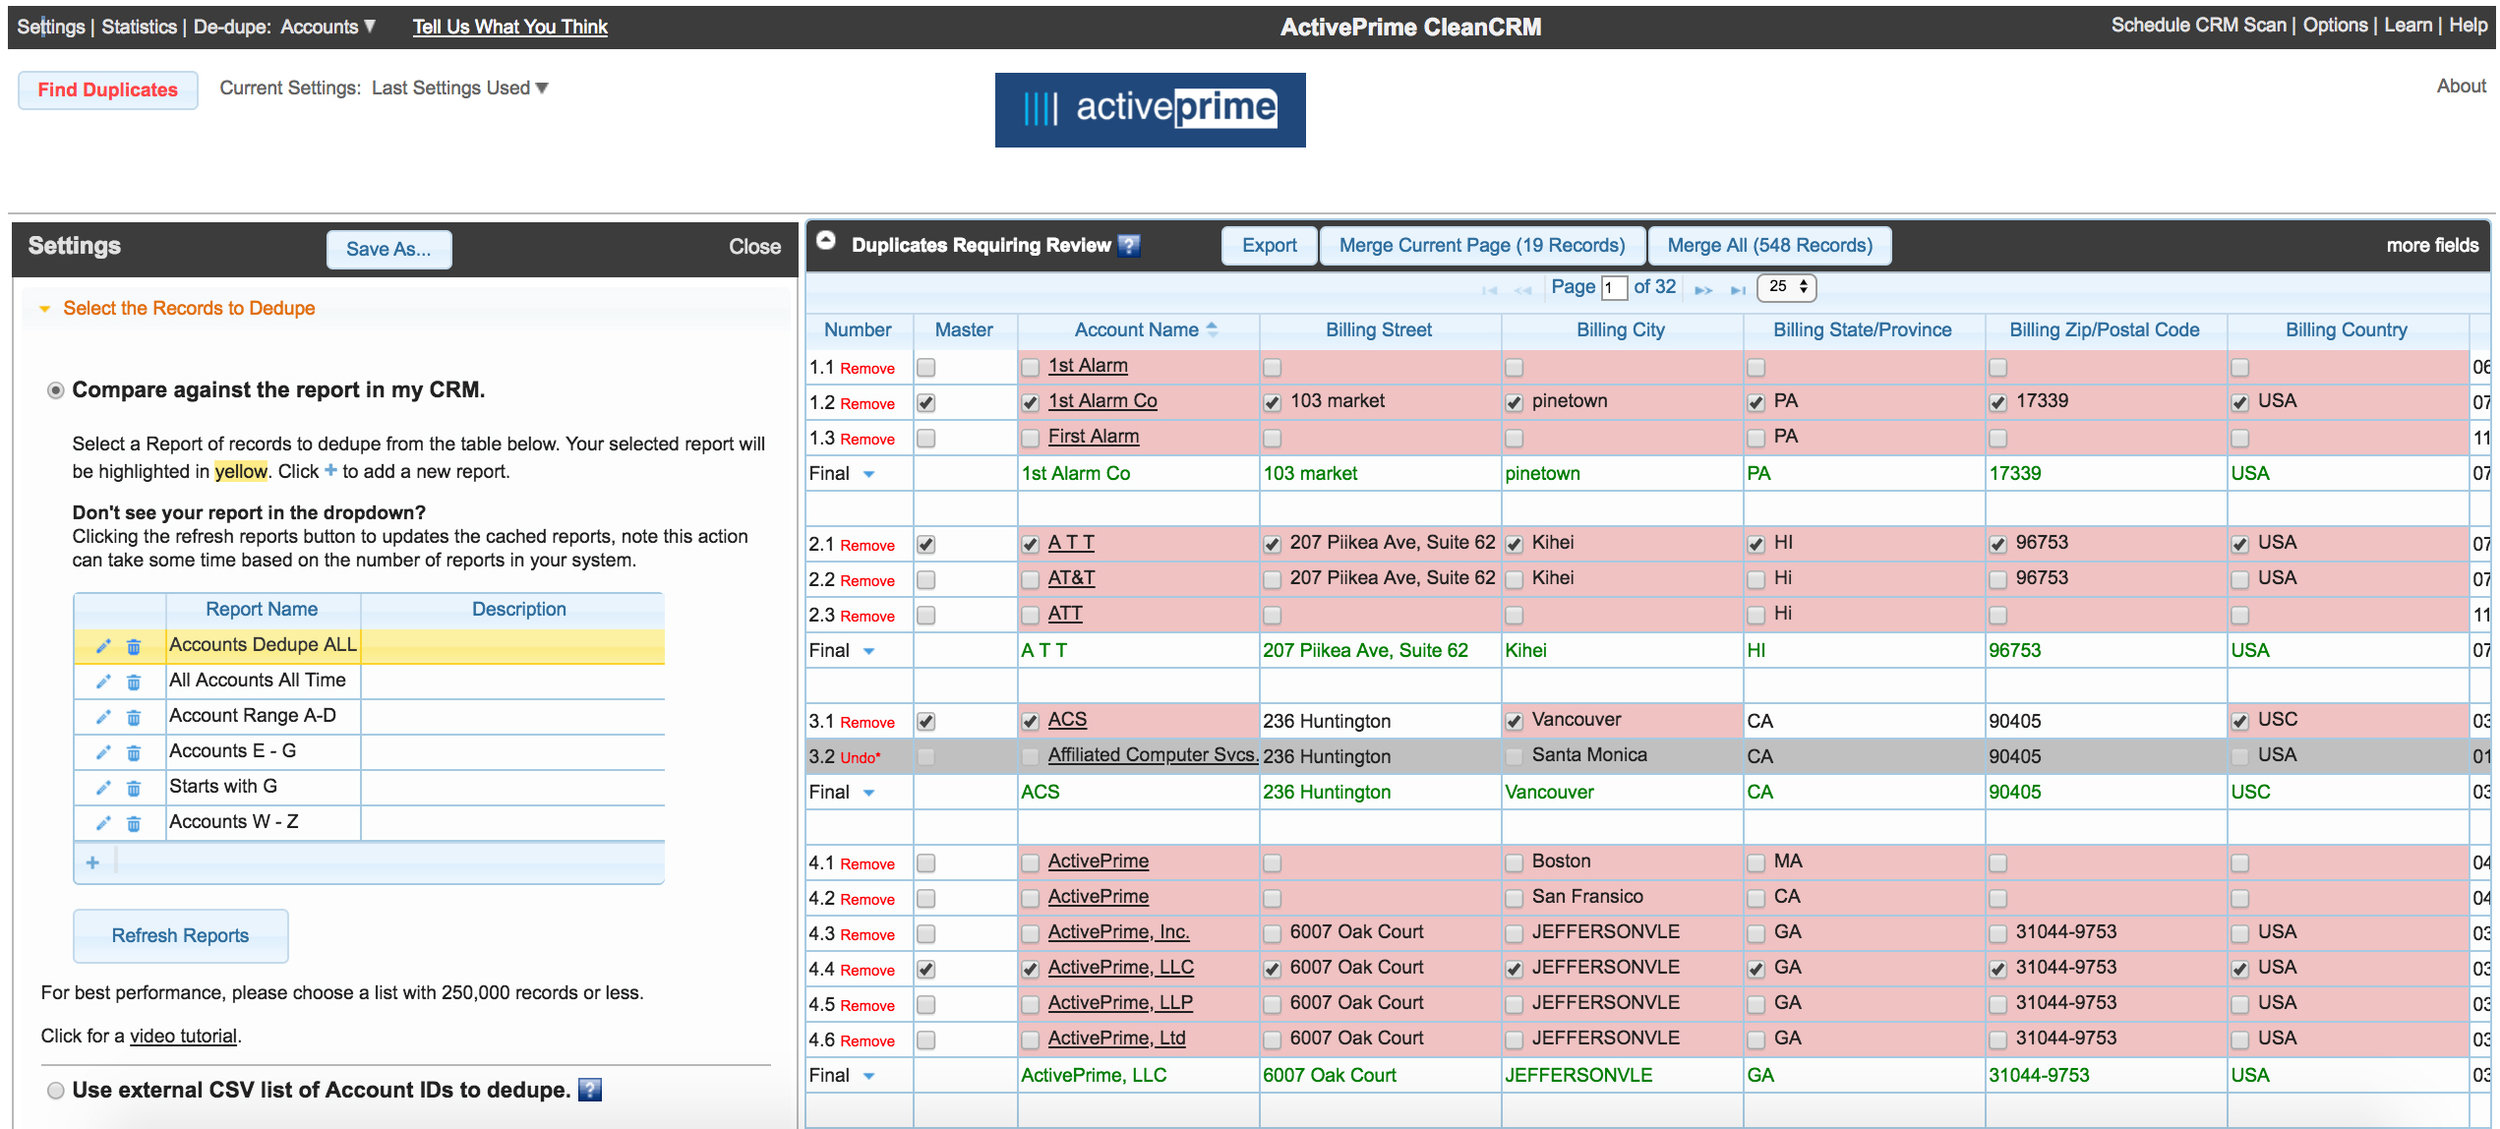
Task: Open the De-dupe Accounts dropdown
Action: 327,27
